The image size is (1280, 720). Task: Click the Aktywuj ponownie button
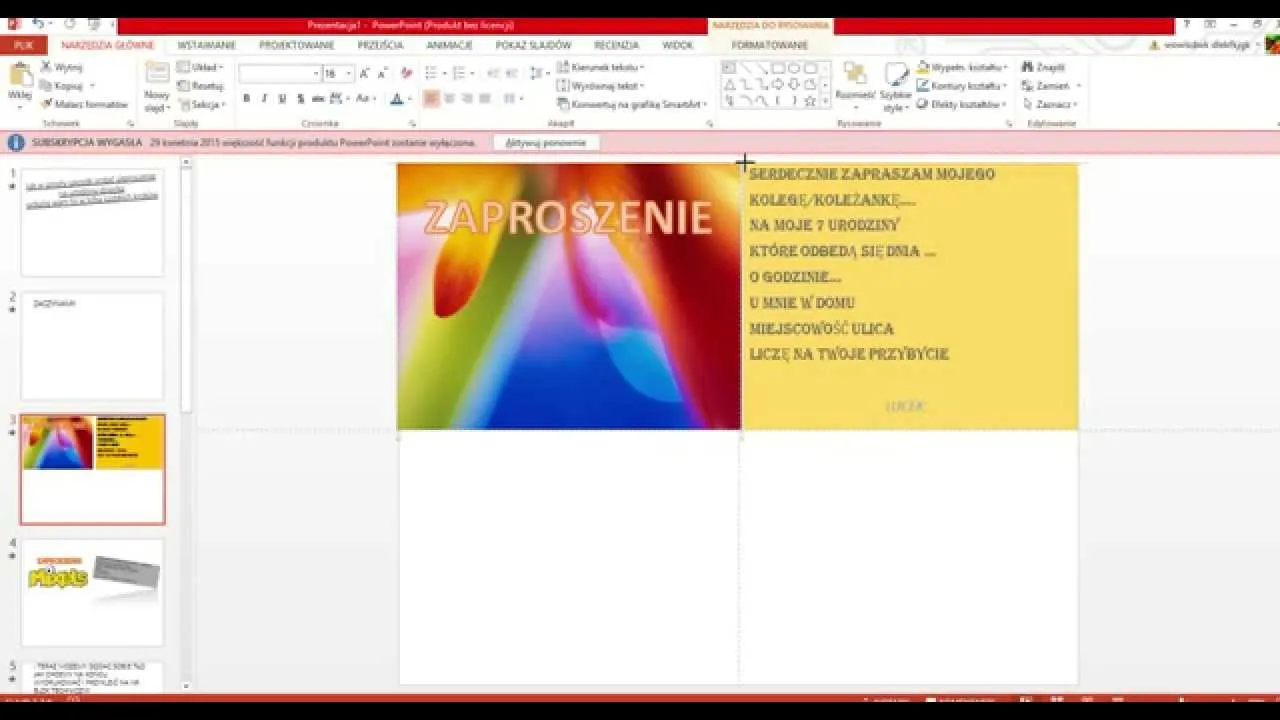click(546, 143)
